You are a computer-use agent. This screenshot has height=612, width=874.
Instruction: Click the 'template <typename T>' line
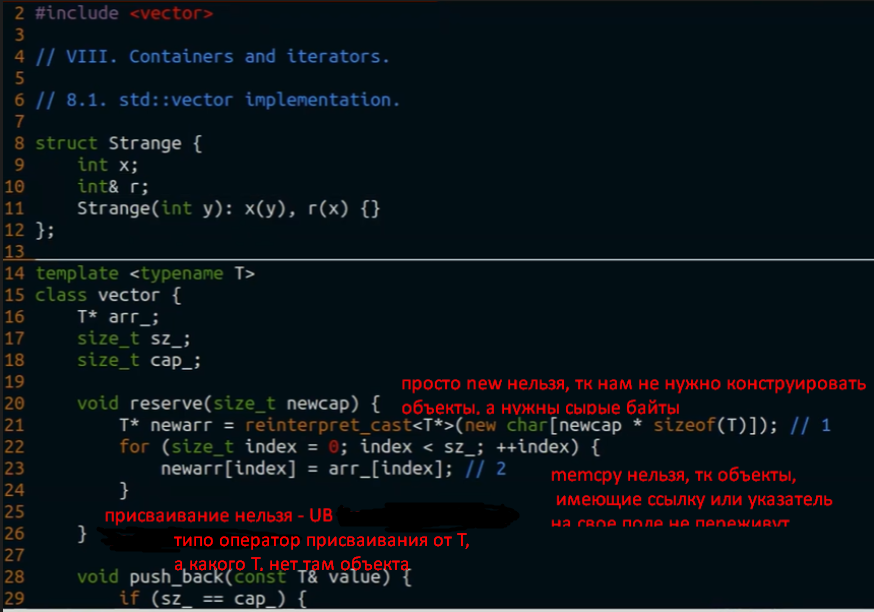pos(145,273)
